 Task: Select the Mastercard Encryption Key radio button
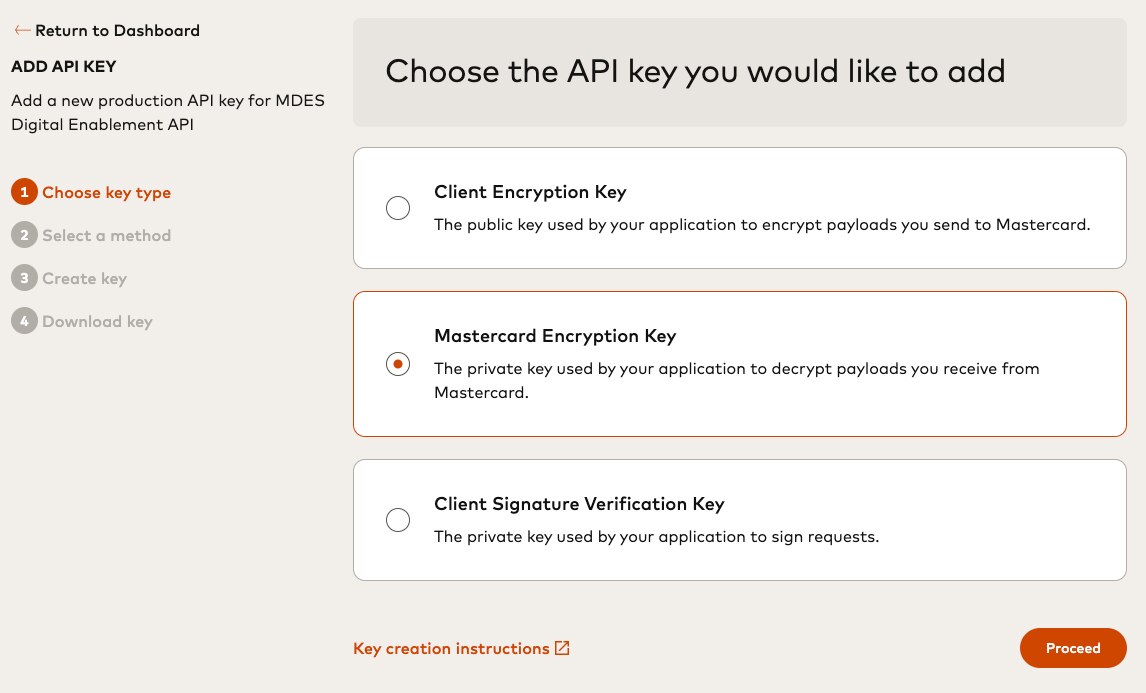click(x=398, y=364)
